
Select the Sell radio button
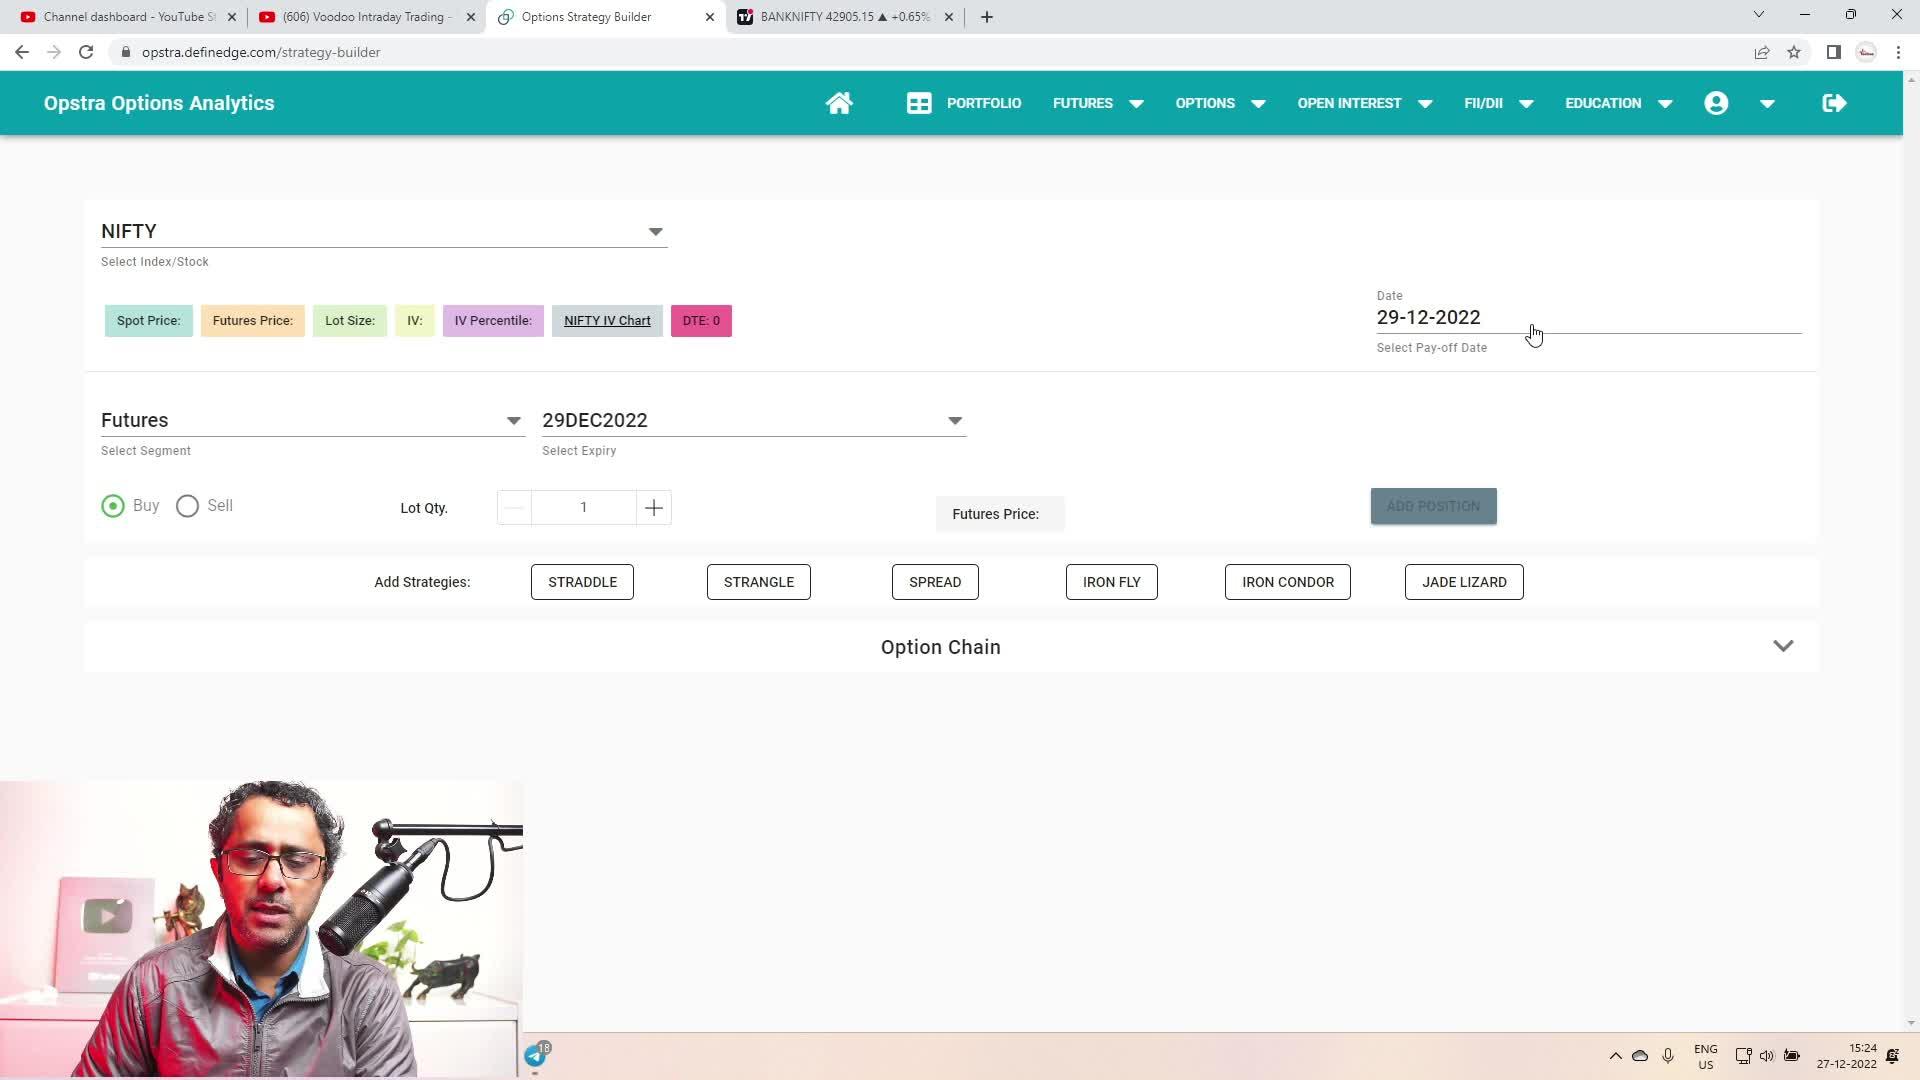(187, 506)
